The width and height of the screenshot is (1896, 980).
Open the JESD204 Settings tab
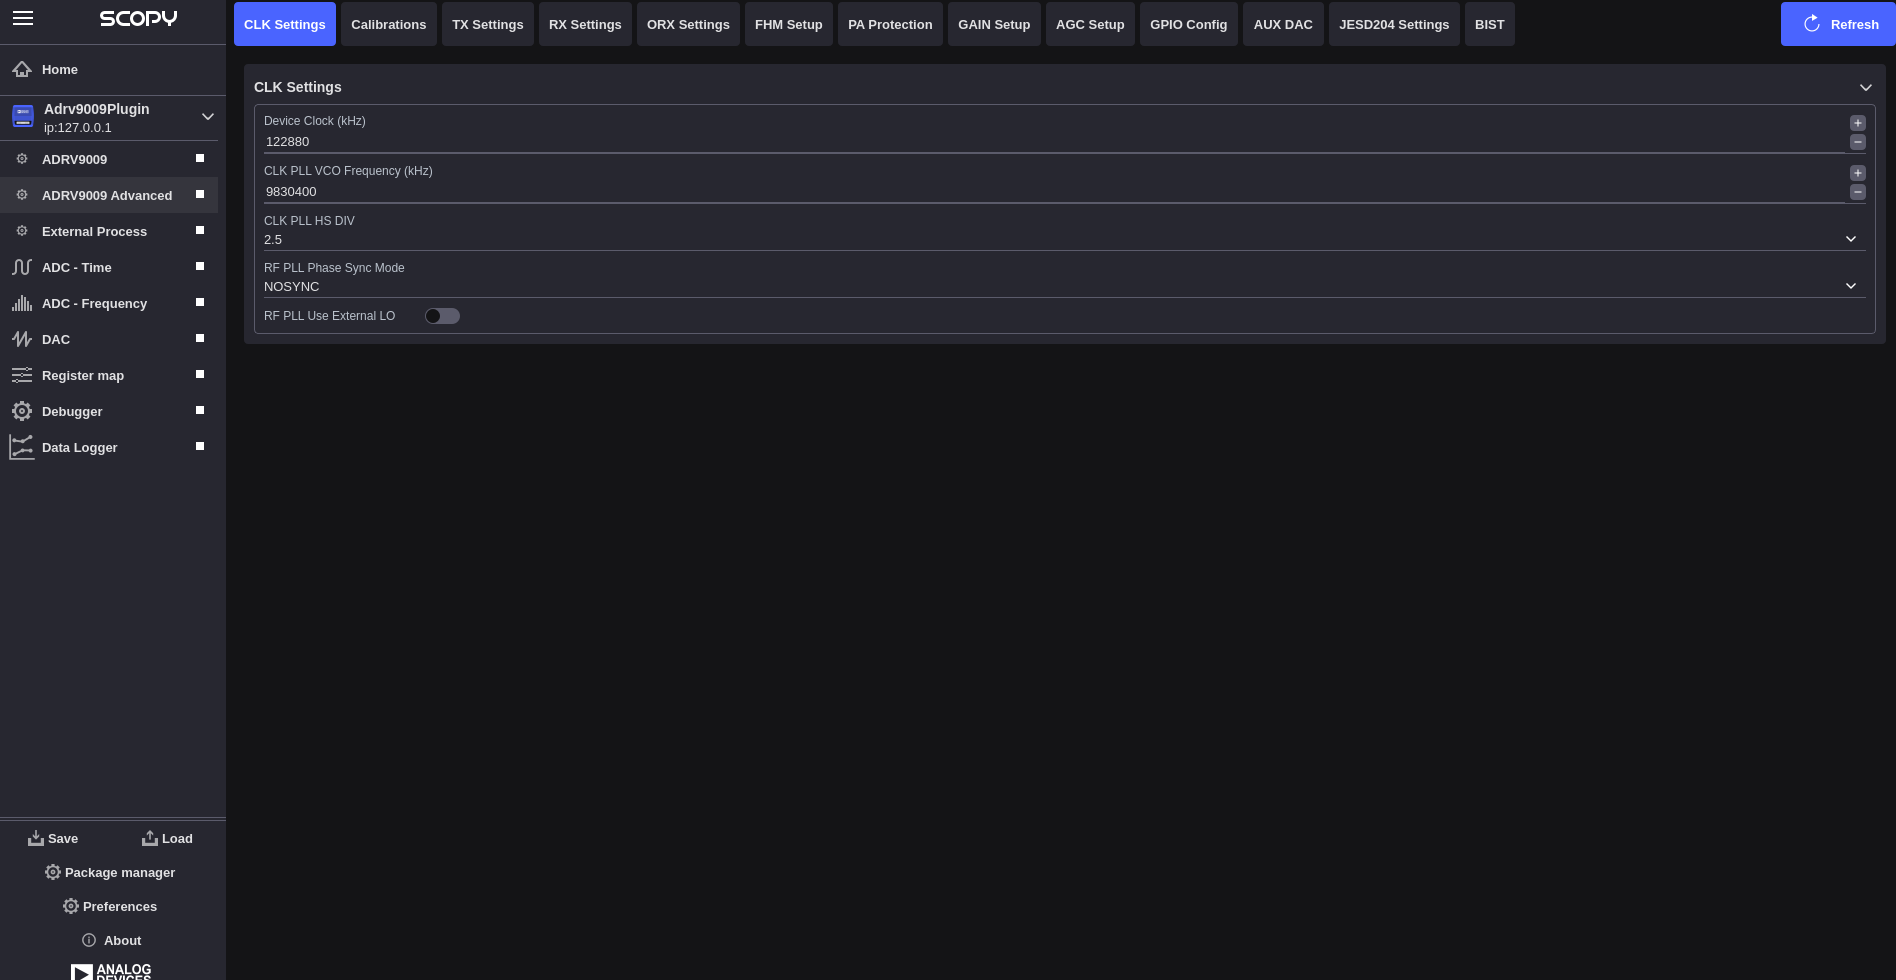point(1394,24)
